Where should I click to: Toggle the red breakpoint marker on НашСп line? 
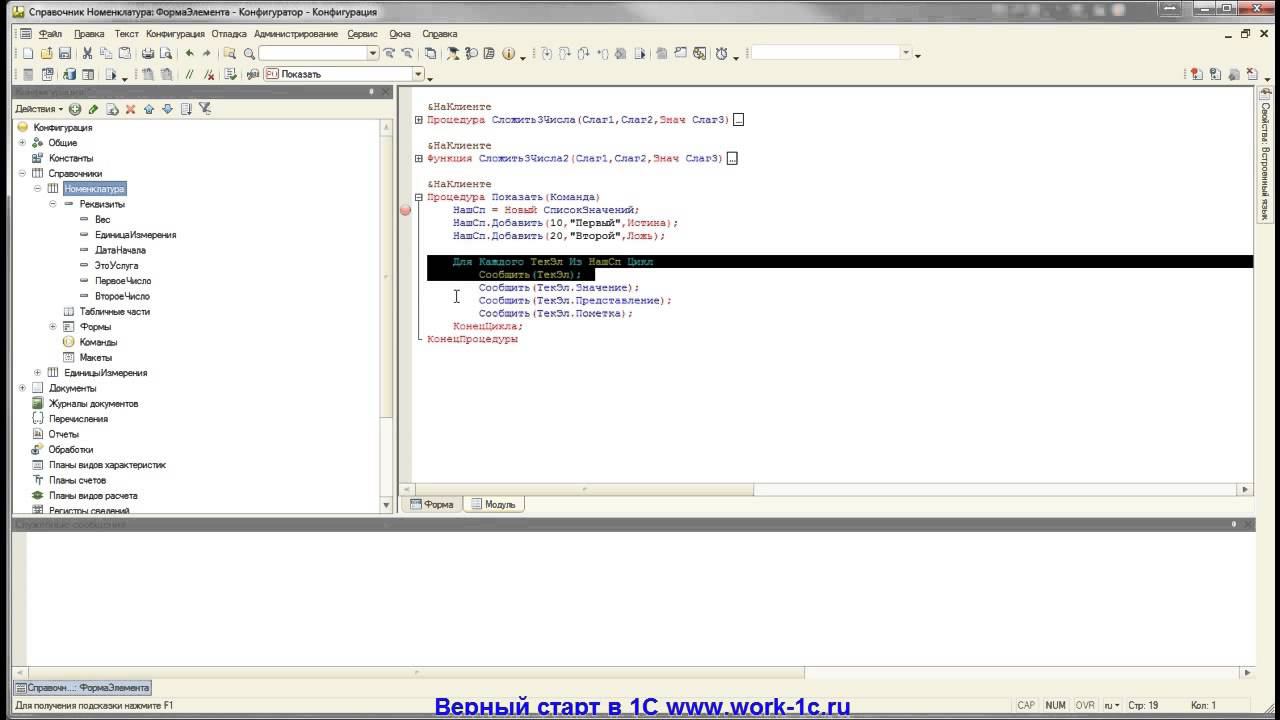(405, 210)
